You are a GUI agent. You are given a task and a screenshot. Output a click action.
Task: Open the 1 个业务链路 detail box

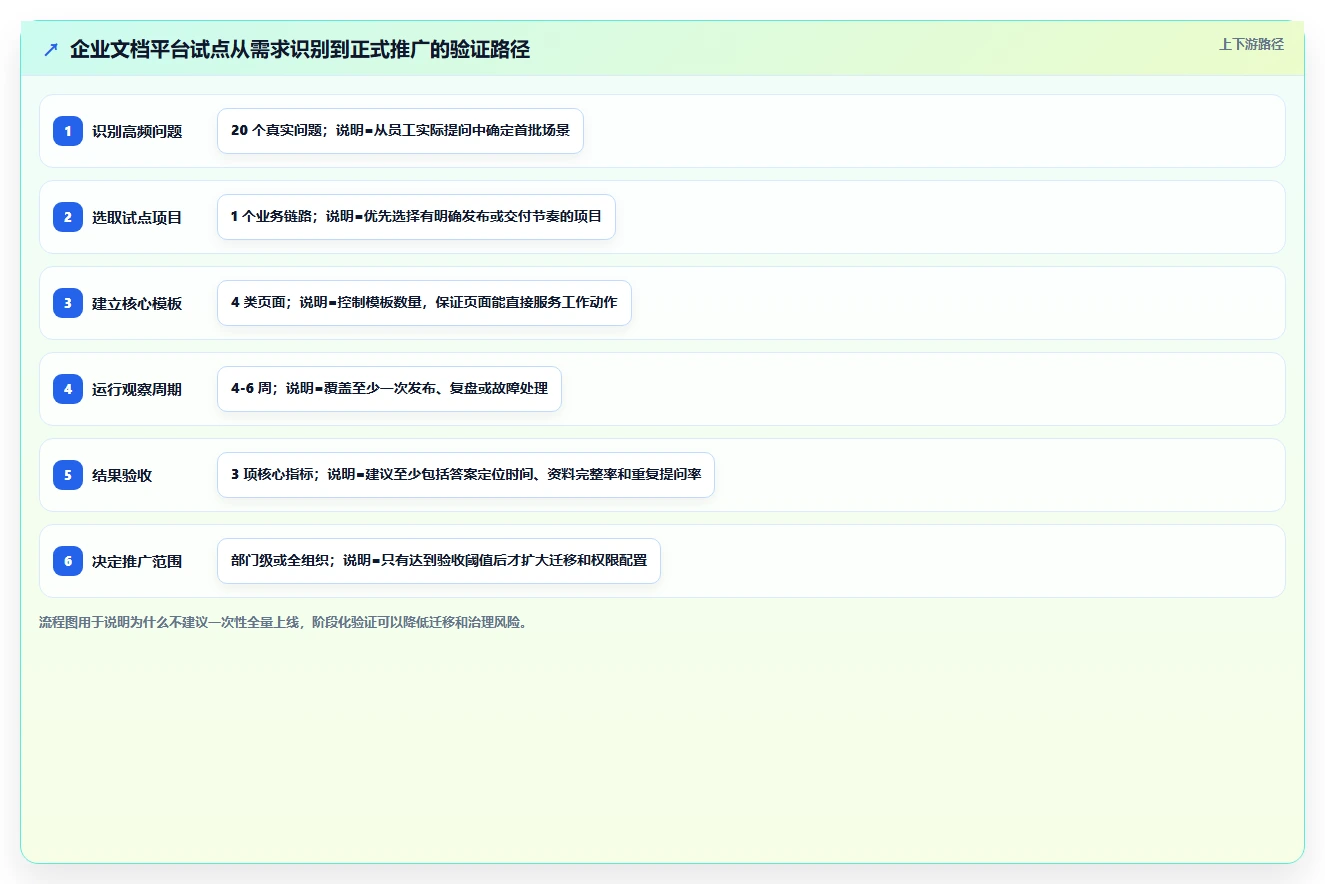[x=416, y=217]
